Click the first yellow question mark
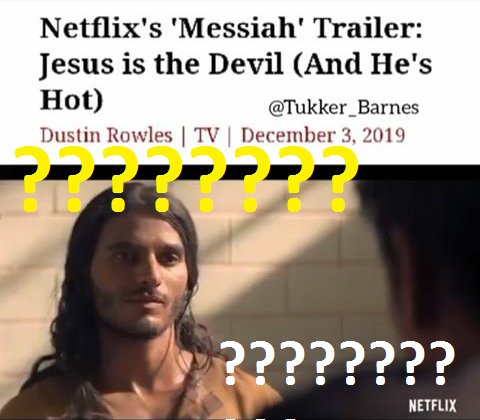Viewport: 480px width, 420px height. 31,179
